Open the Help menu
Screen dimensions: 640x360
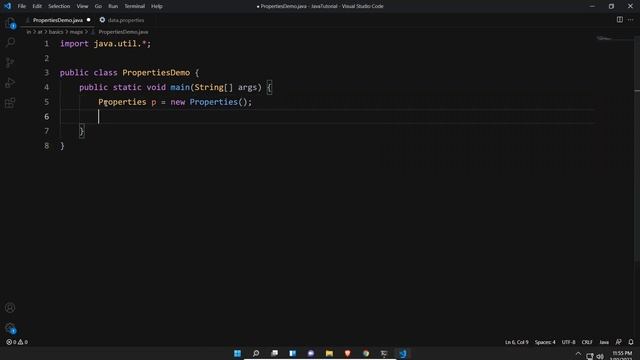pos(157,6)
